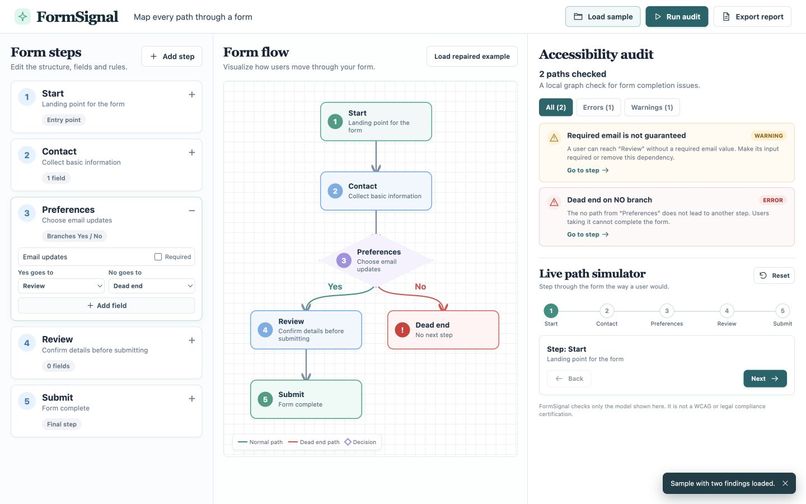Screen dimensions: 806x504
Task: Filter audit by Warnings (1)
Action: [652, 107]
